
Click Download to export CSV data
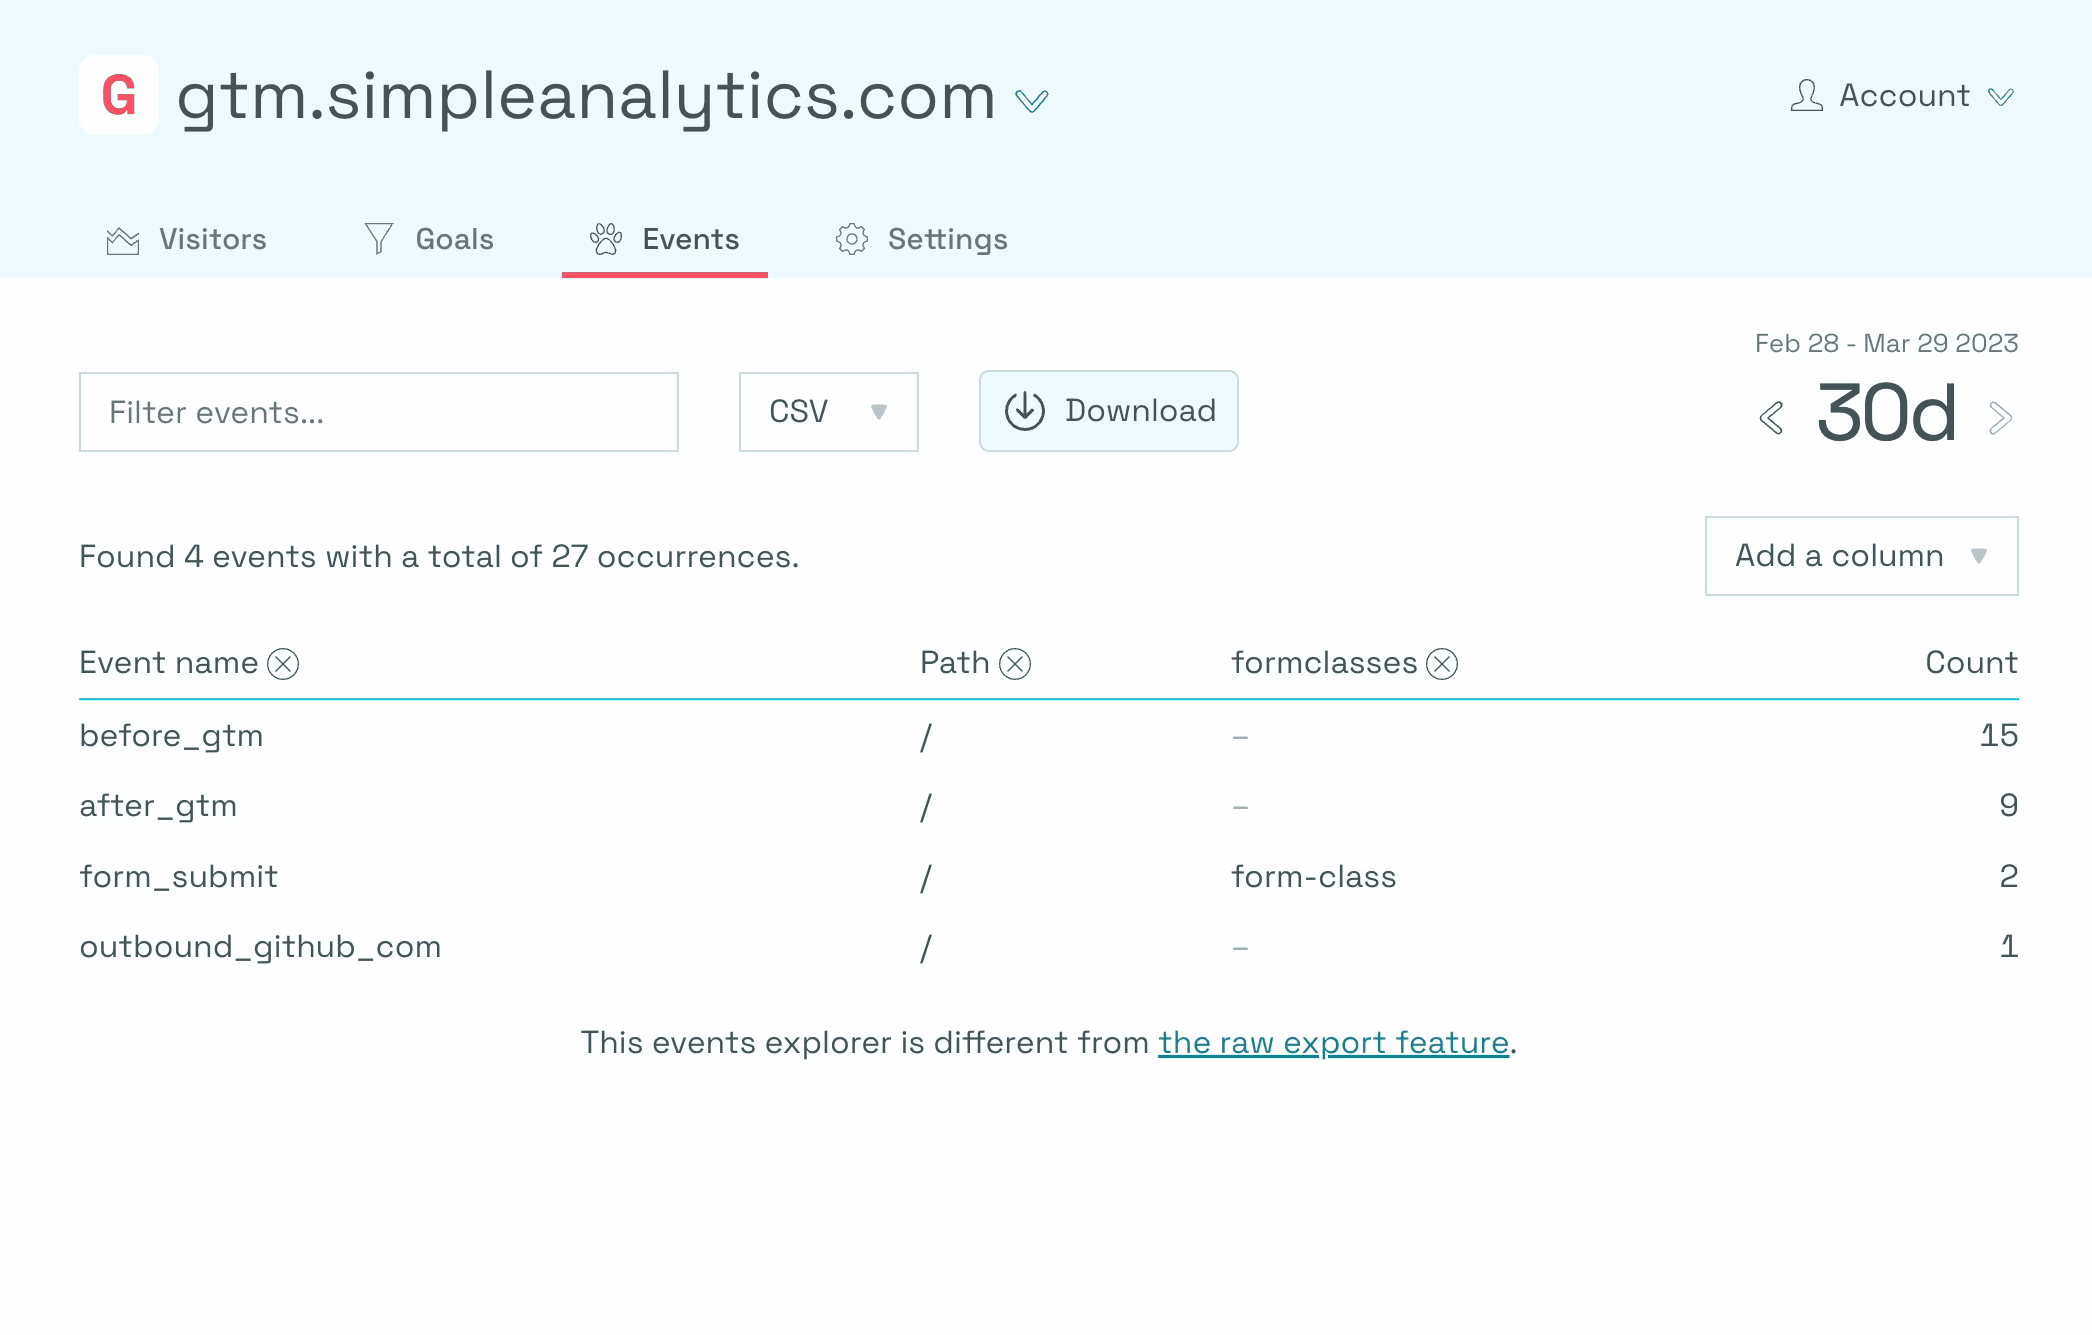(1109, 410)
